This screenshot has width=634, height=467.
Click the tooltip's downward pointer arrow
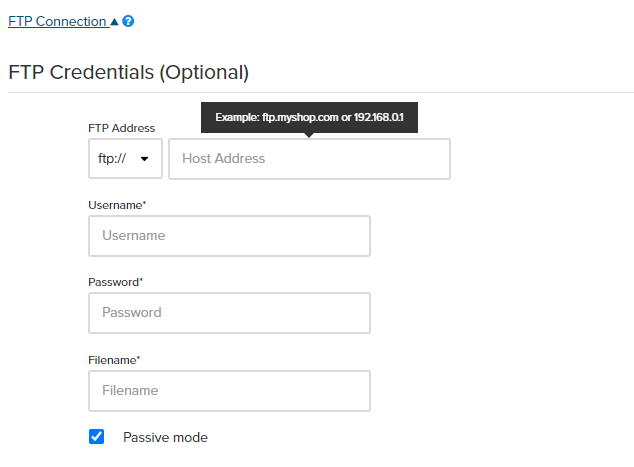(309, 135)
